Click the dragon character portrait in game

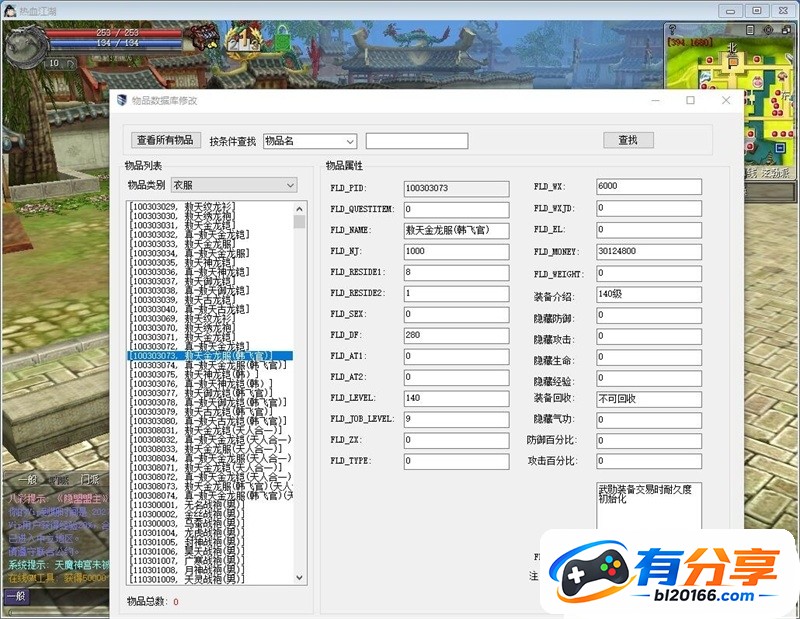pos(26,47)
